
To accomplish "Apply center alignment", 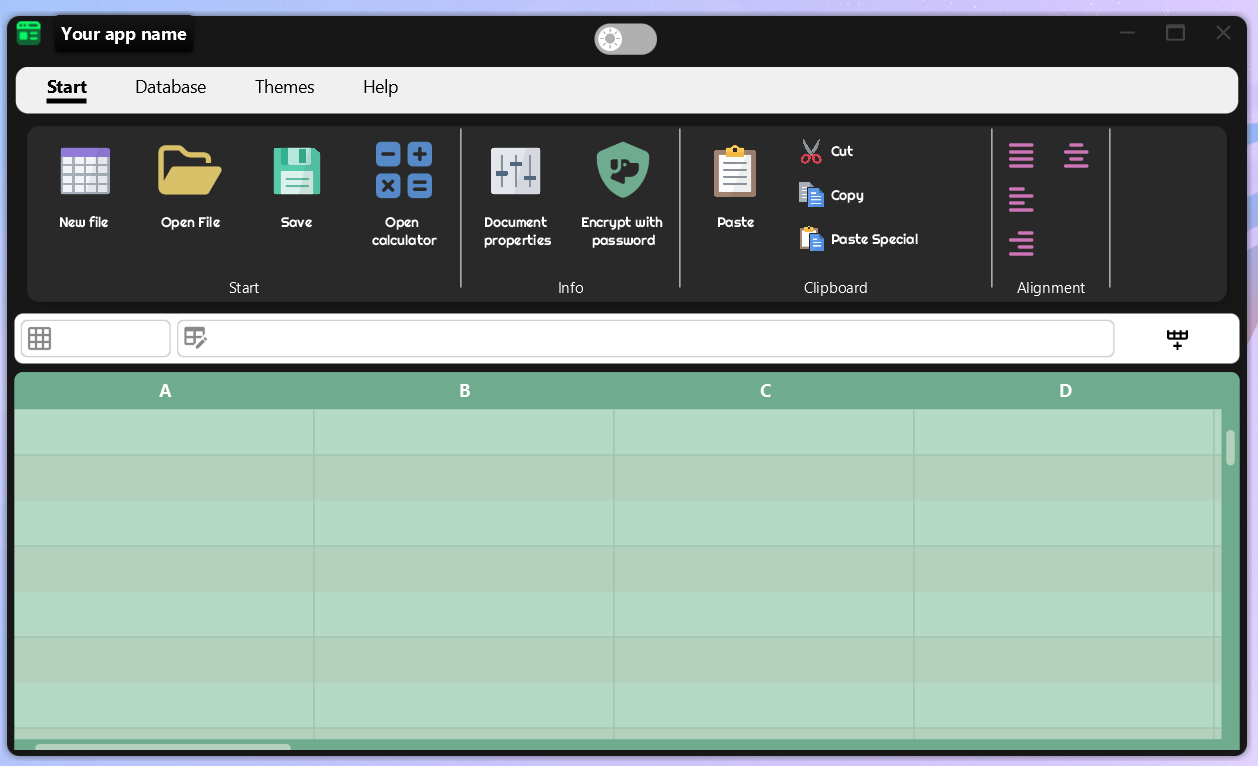I will click(1076, 156).
